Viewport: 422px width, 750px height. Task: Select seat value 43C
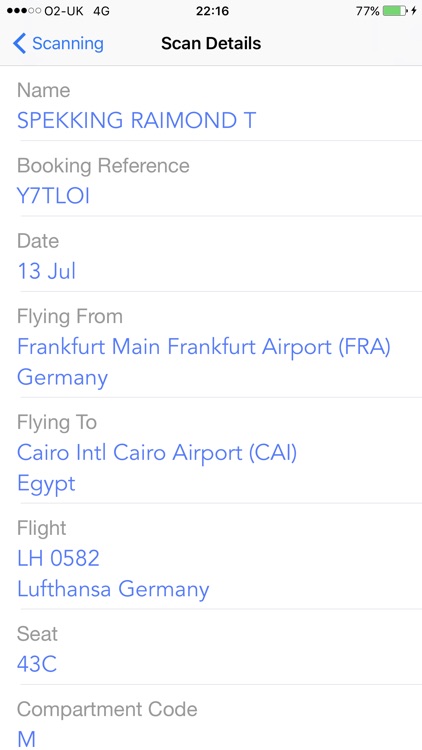pyautogui.click(x=37, y=664)
